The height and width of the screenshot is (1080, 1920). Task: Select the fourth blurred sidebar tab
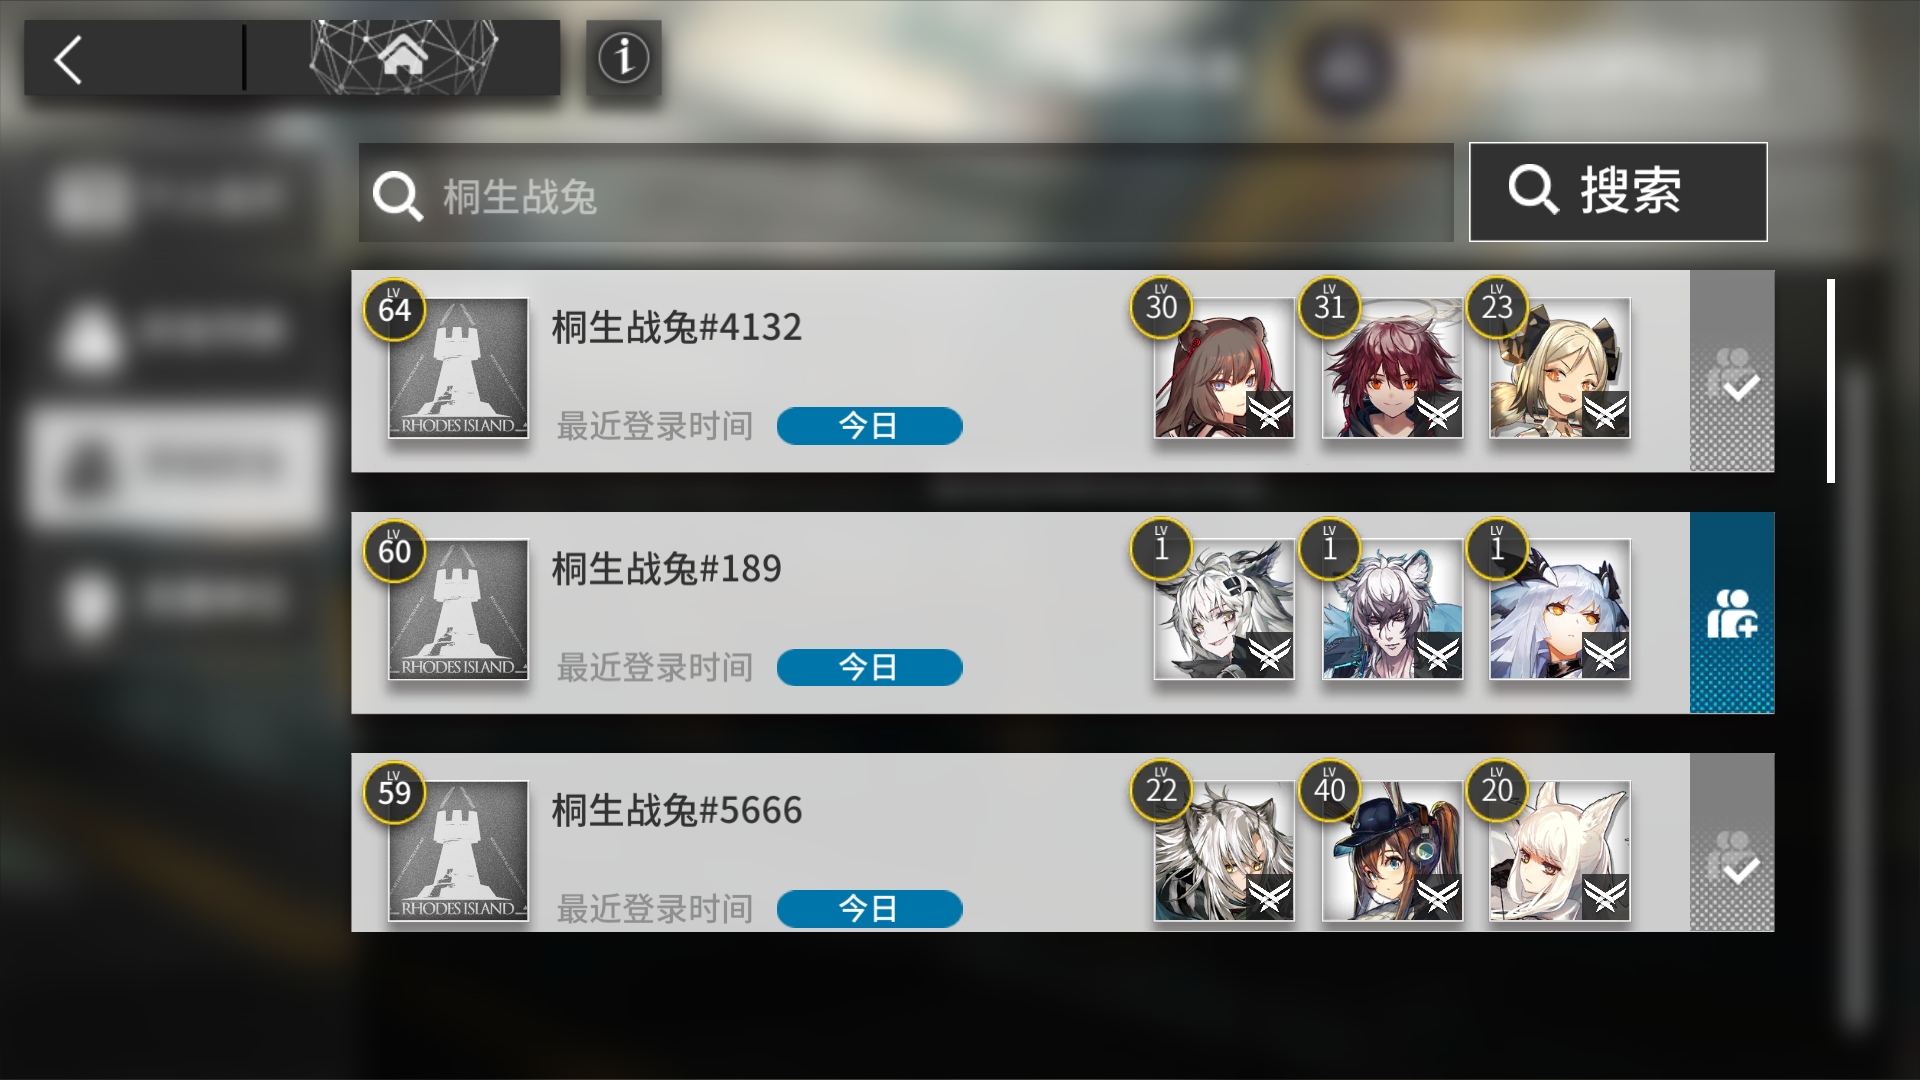point(170,600)
